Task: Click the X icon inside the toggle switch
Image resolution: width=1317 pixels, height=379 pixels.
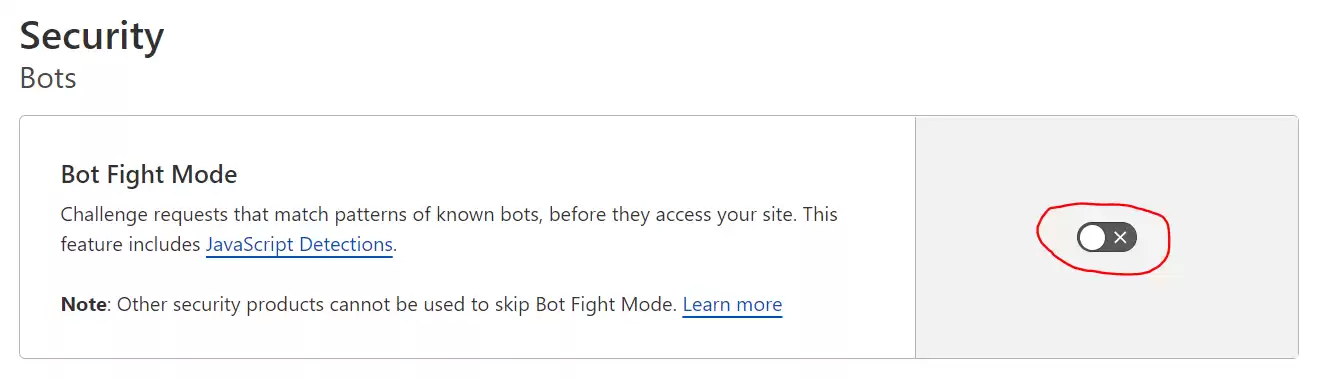Action: pyautogui.click(x=1120, y=237)
